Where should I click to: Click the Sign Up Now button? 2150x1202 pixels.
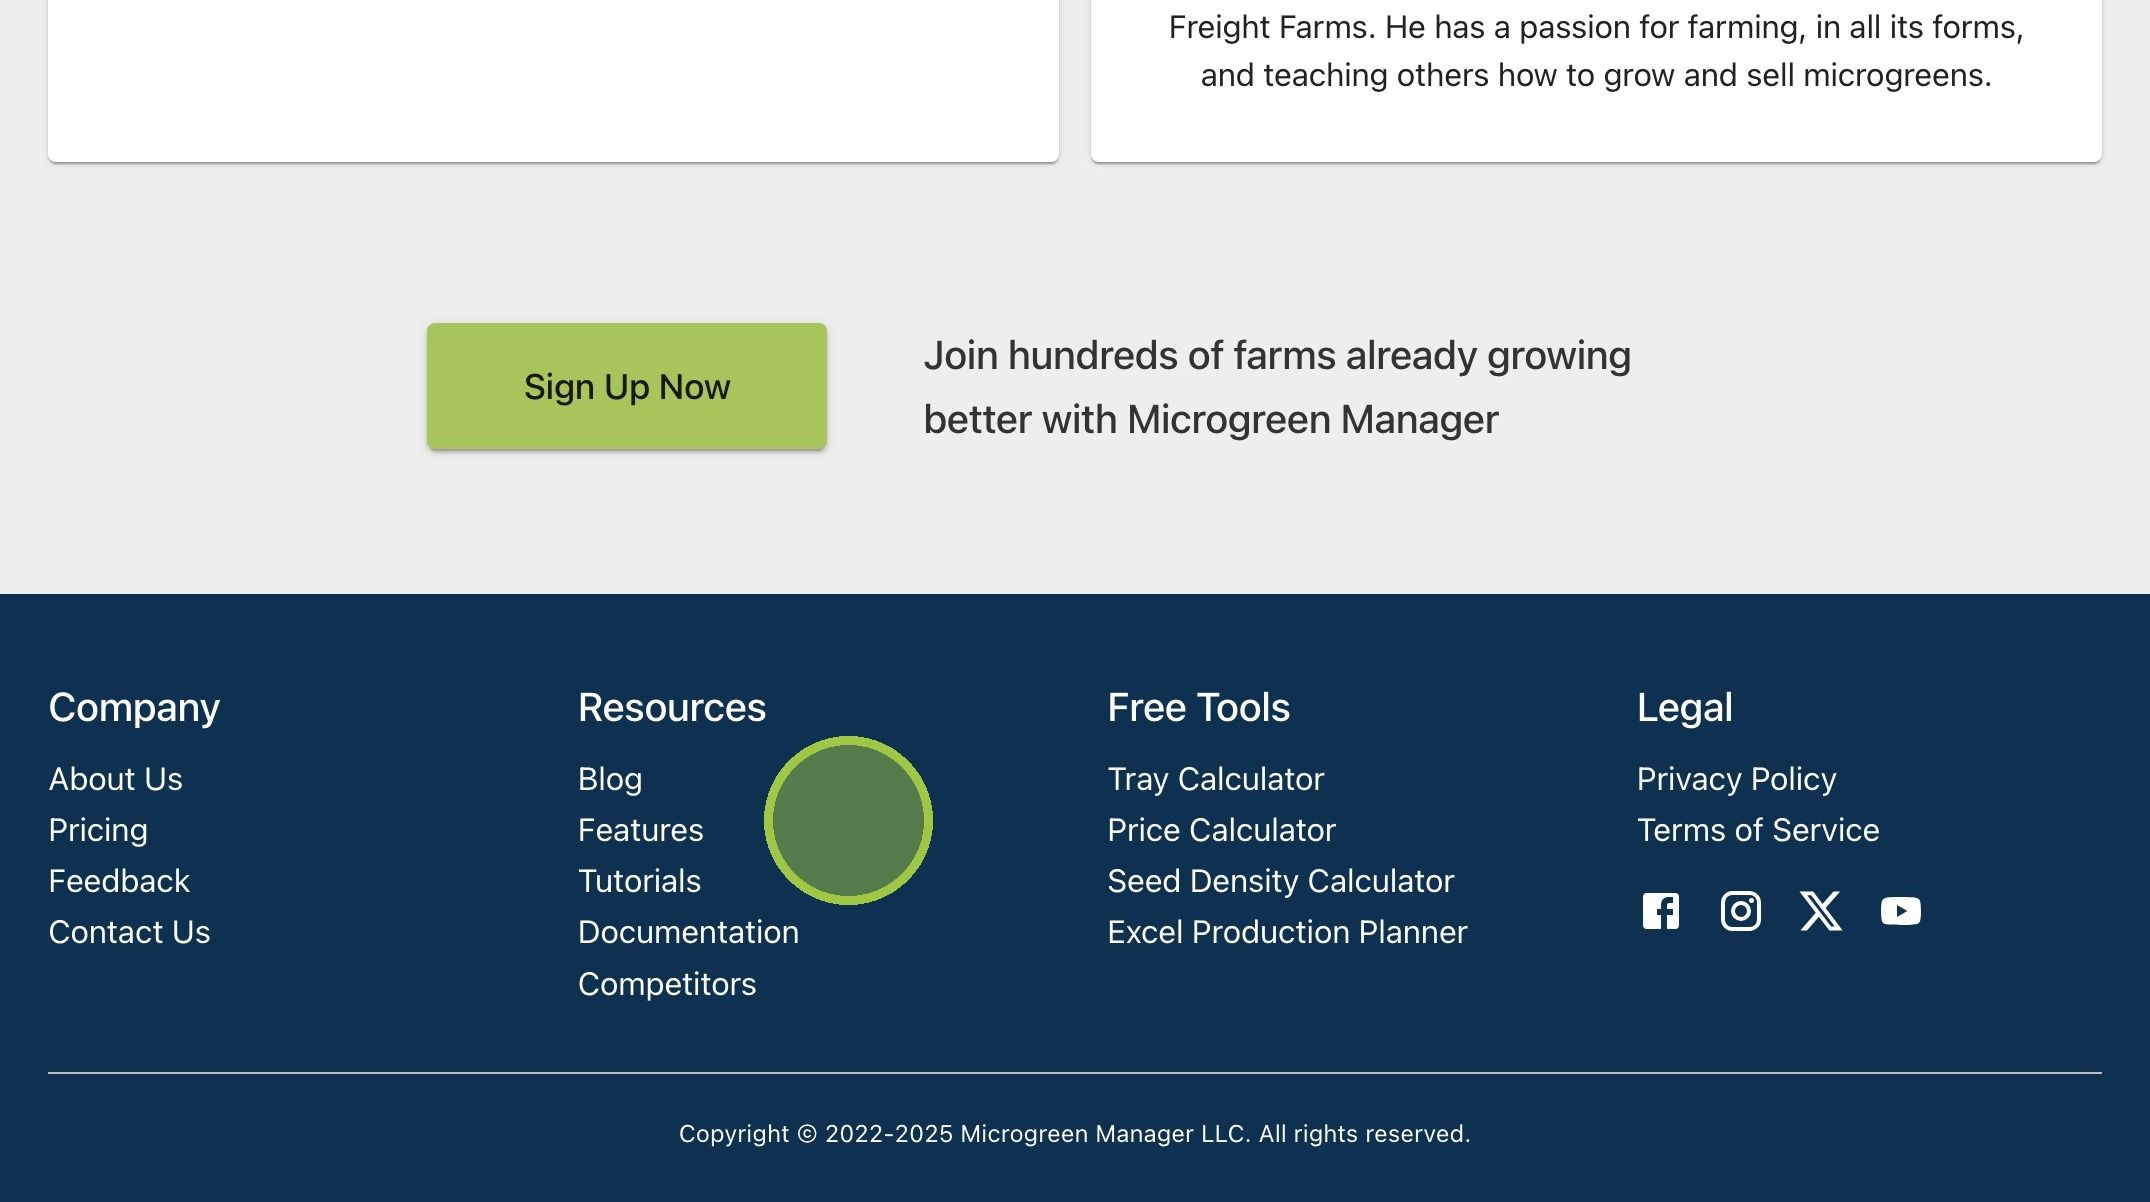pyautogui.click(x=627, y=386)
